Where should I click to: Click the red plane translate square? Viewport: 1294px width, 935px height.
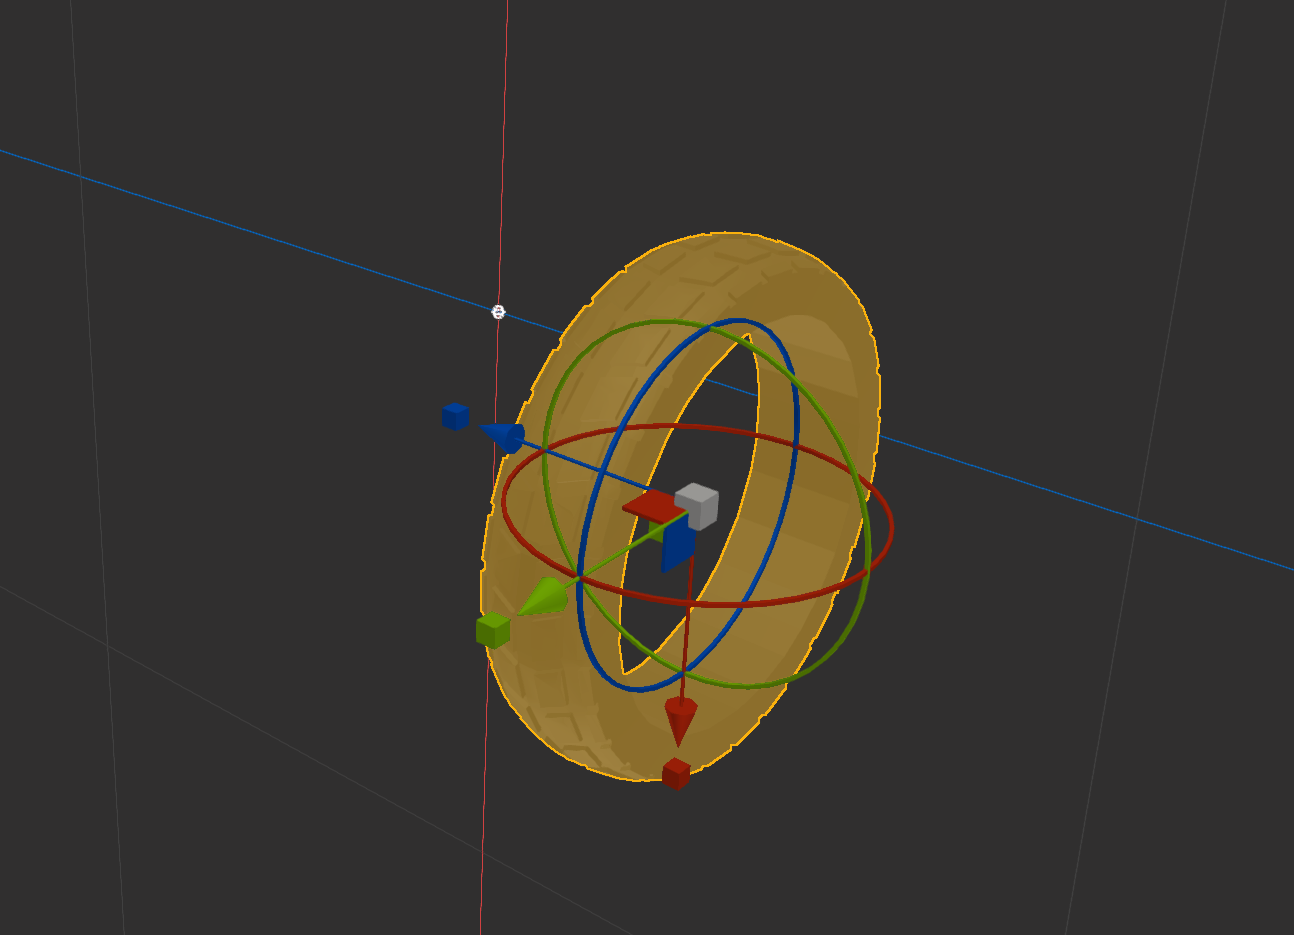[x=654, y=506]
